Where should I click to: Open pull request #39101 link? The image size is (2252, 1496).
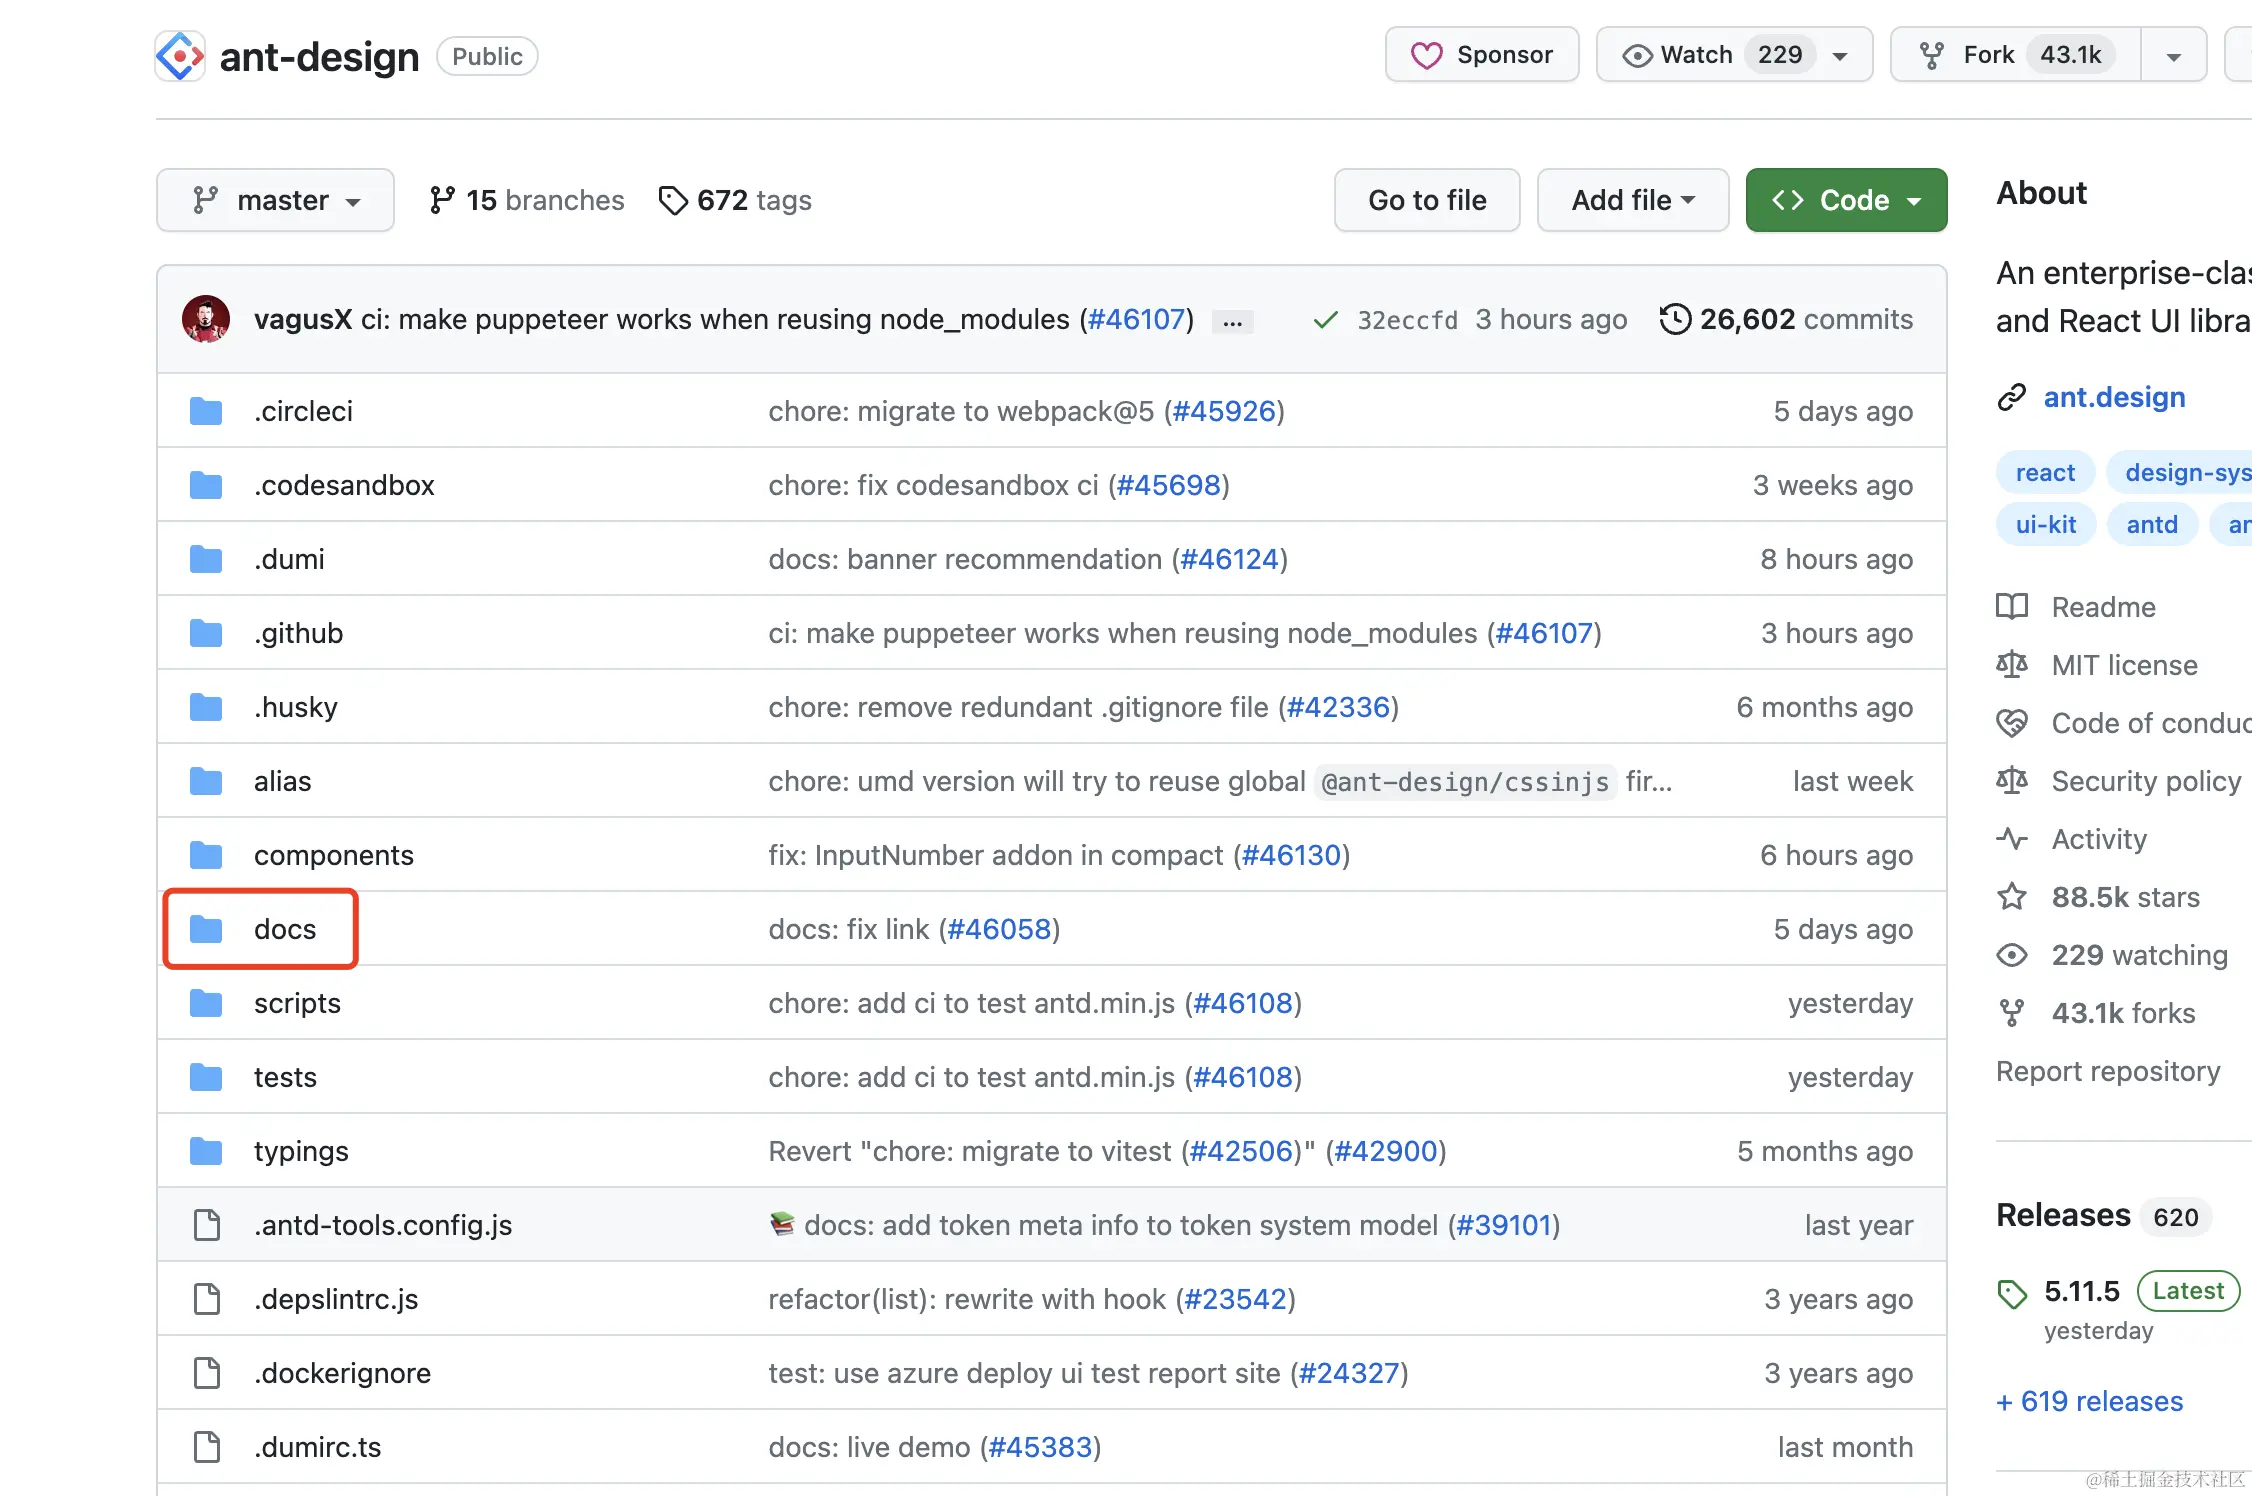pyautogui.click(x=1504, y=1225)
